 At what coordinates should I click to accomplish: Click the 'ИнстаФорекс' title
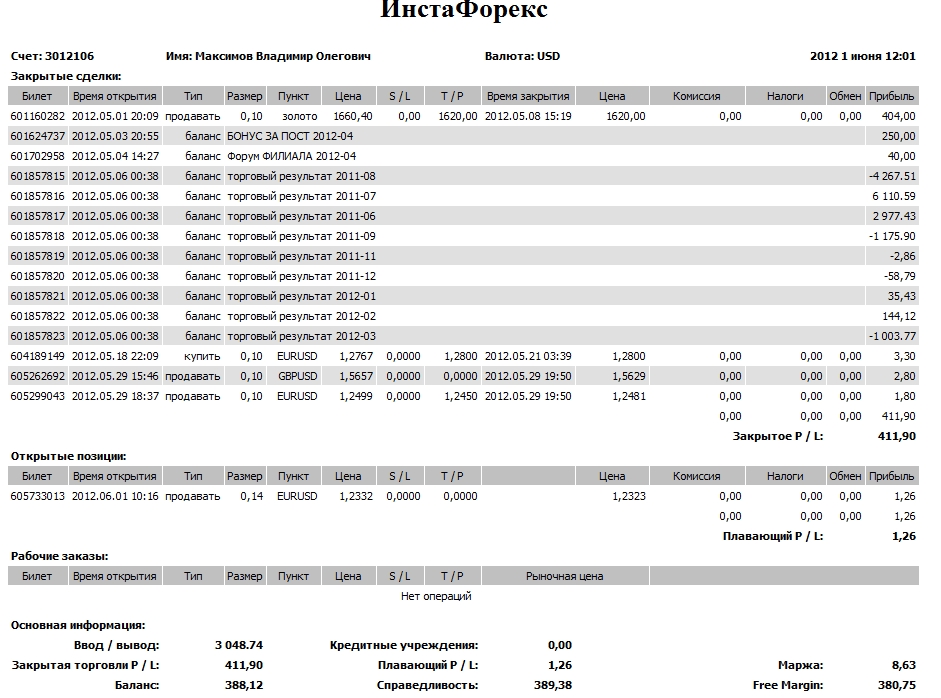pyautogui.click(x=464, y=10)
